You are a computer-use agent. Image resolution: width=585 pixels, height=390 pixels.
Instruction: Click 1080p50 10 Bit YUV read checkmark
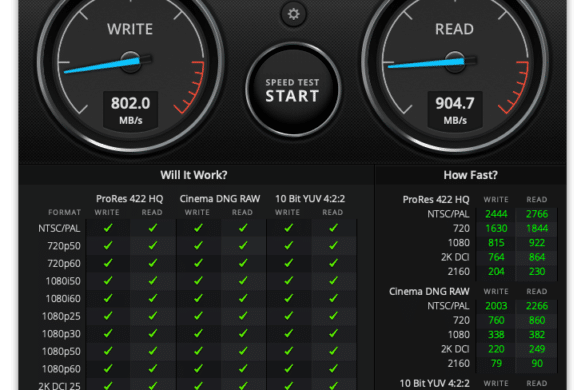334,350
